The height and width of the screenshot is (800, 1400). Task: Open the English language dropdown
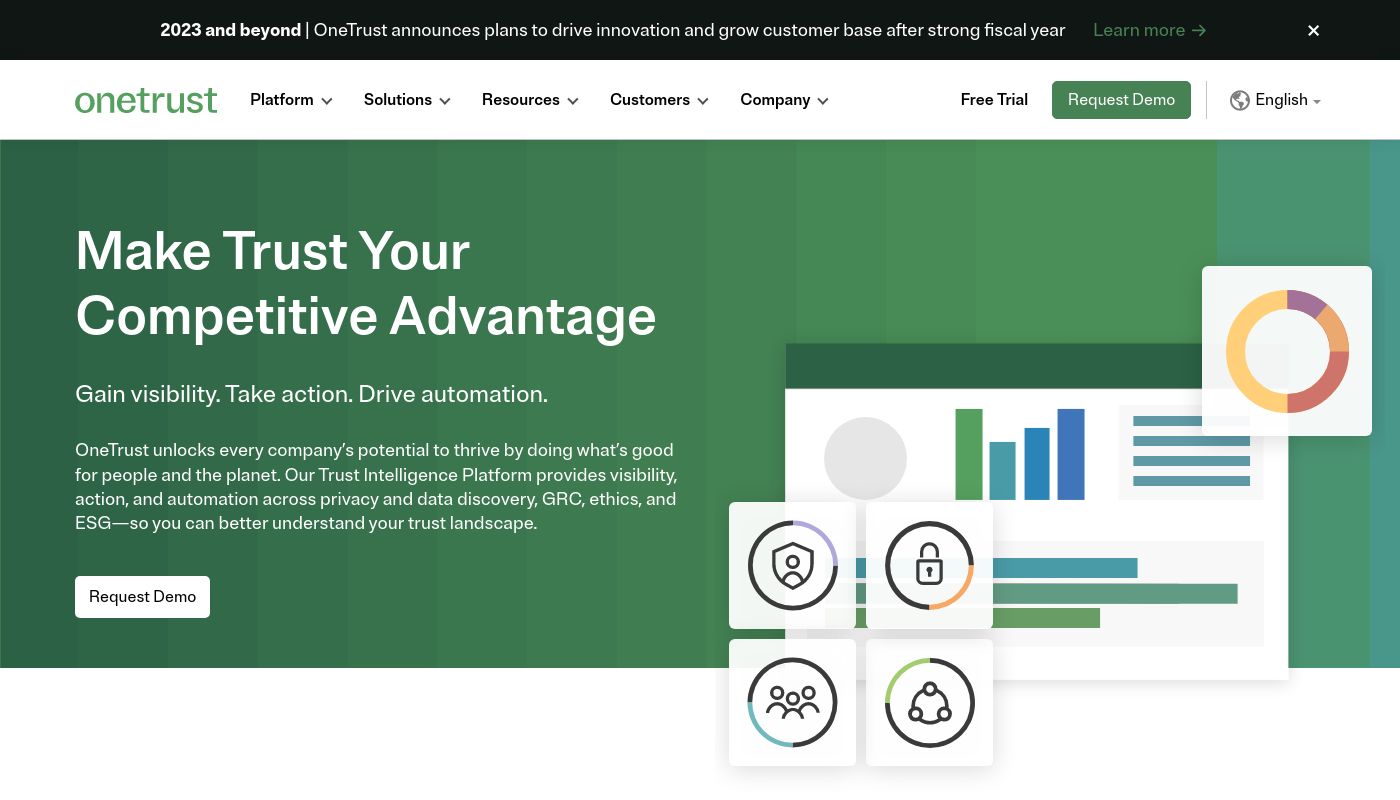coord(1275,100)
